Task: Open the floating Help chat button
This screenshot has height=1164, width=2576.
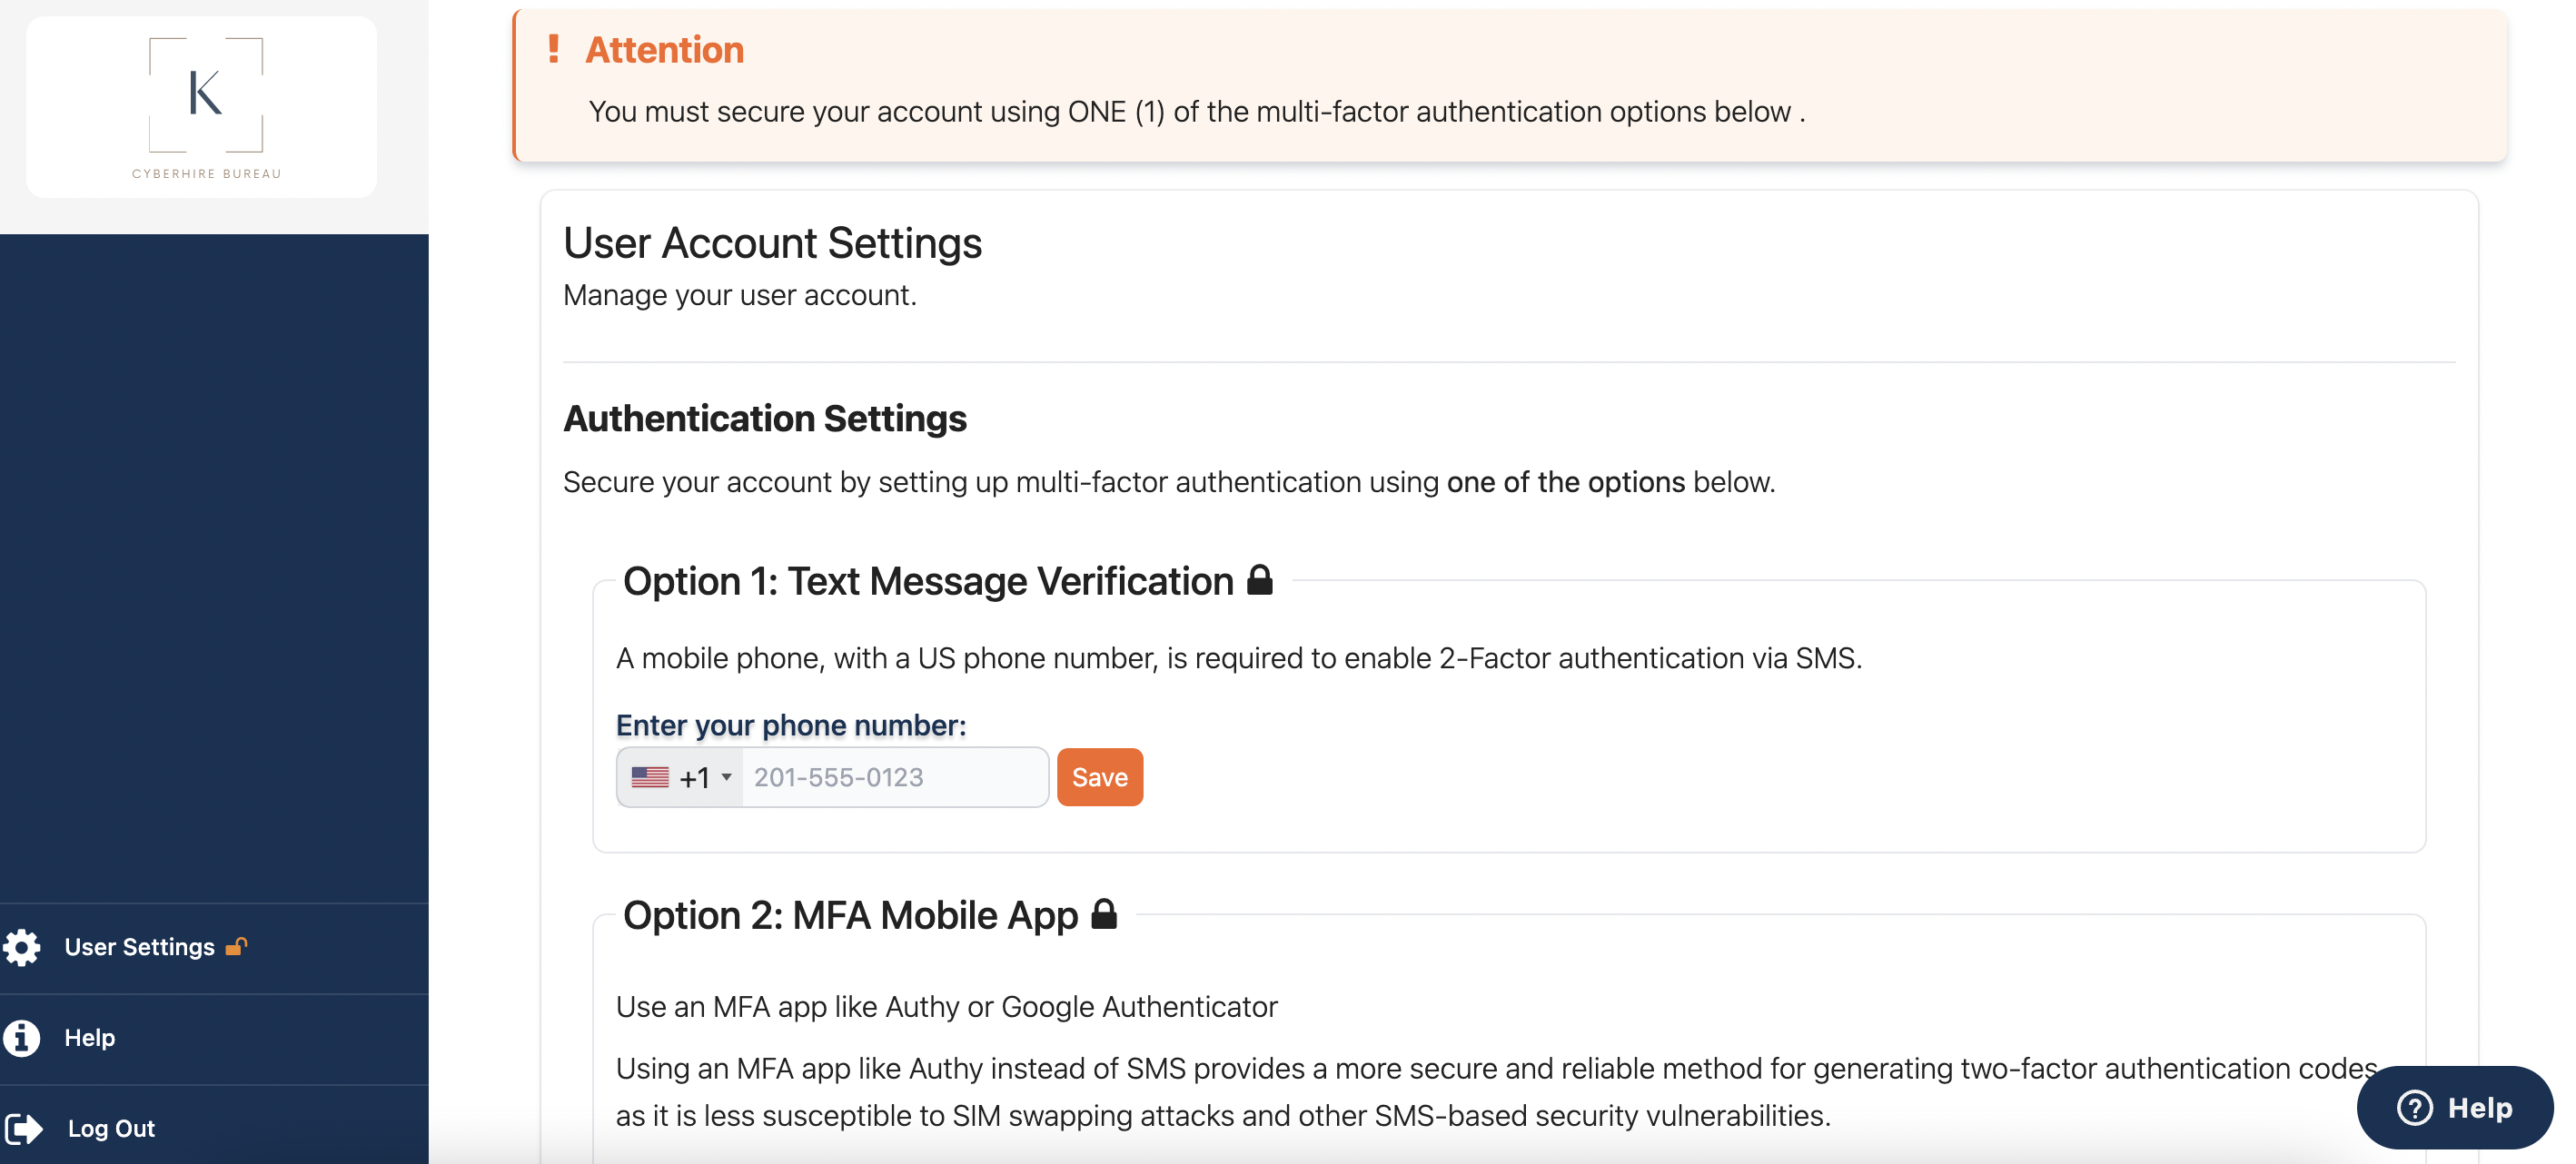Action: coord(2455,1107)
